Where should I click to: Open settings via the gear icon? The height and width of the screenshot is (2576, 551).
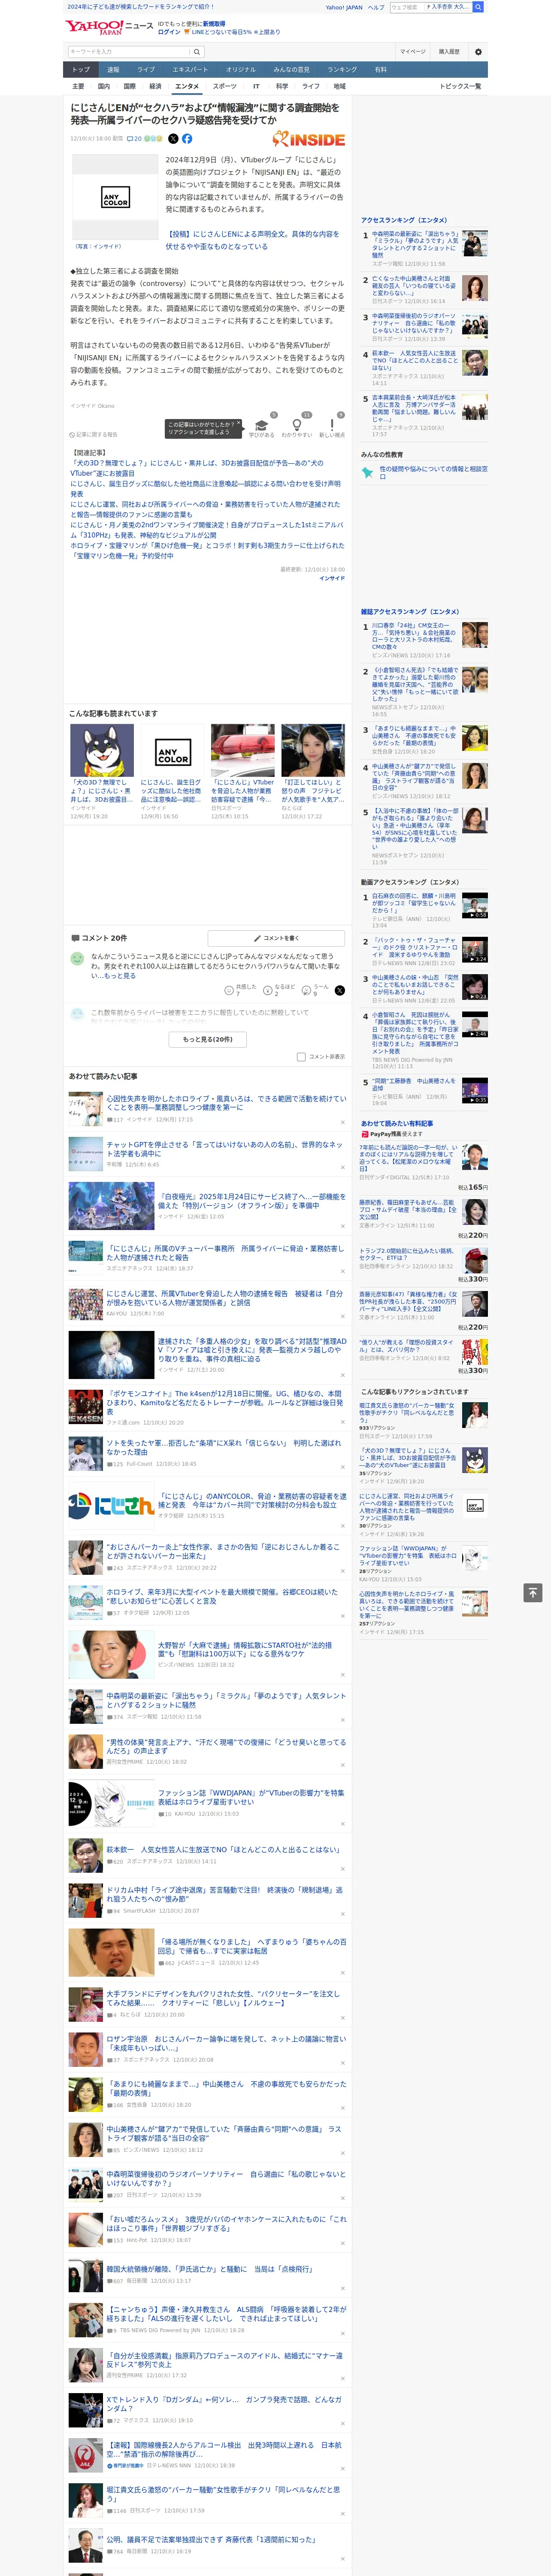click(477, 51)
